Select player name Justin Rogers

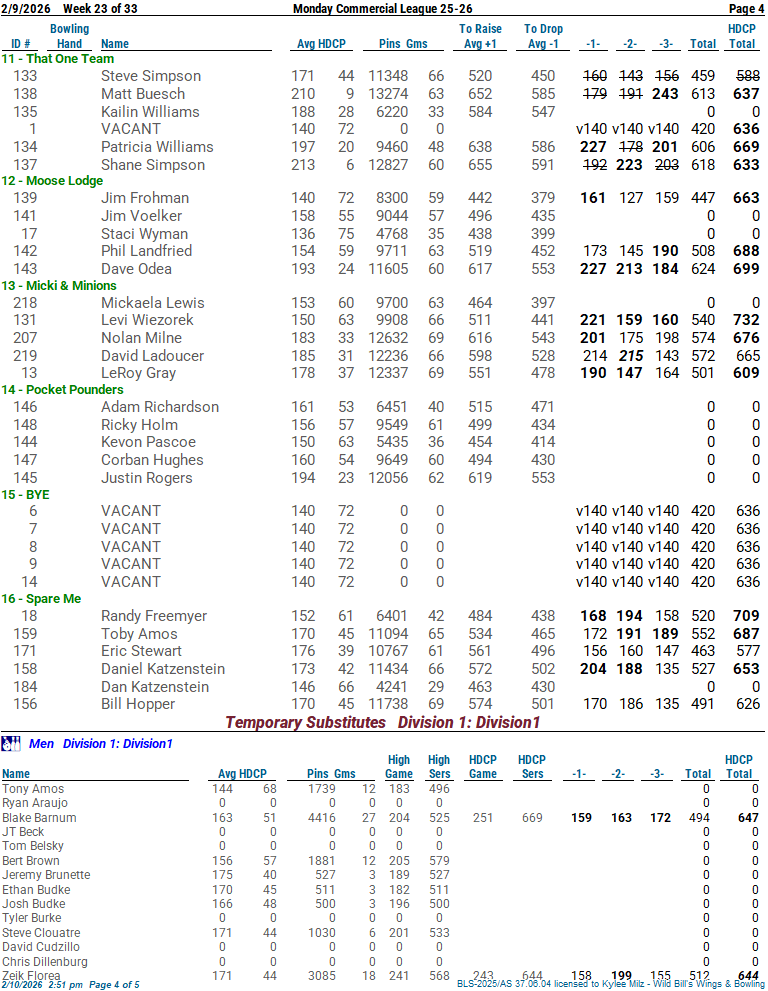coord(147,478)
